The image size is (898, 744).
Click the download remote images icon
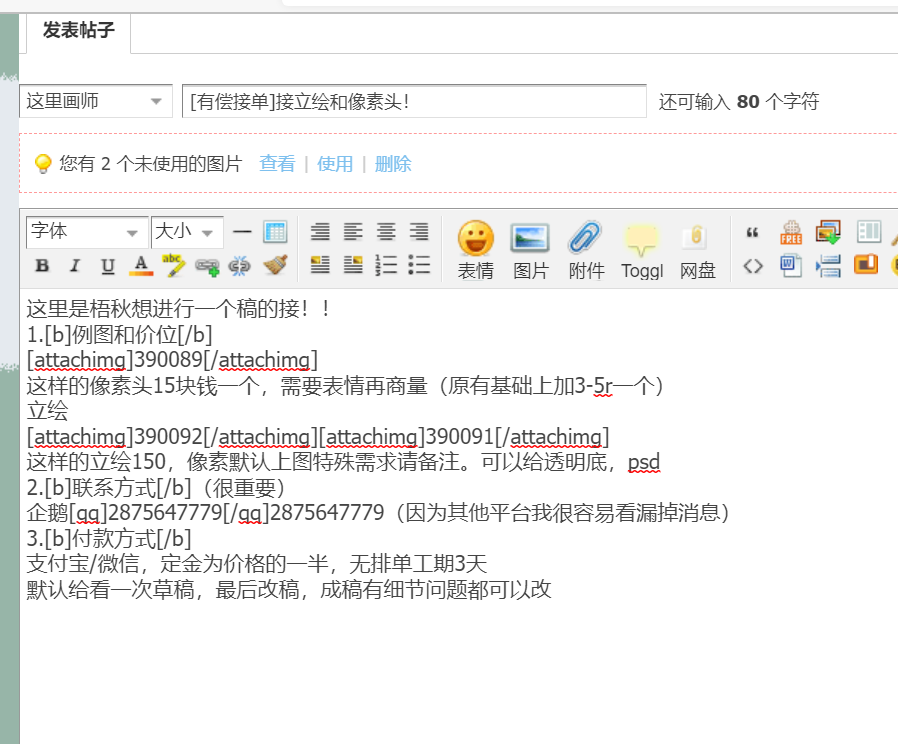click(828, 233)
